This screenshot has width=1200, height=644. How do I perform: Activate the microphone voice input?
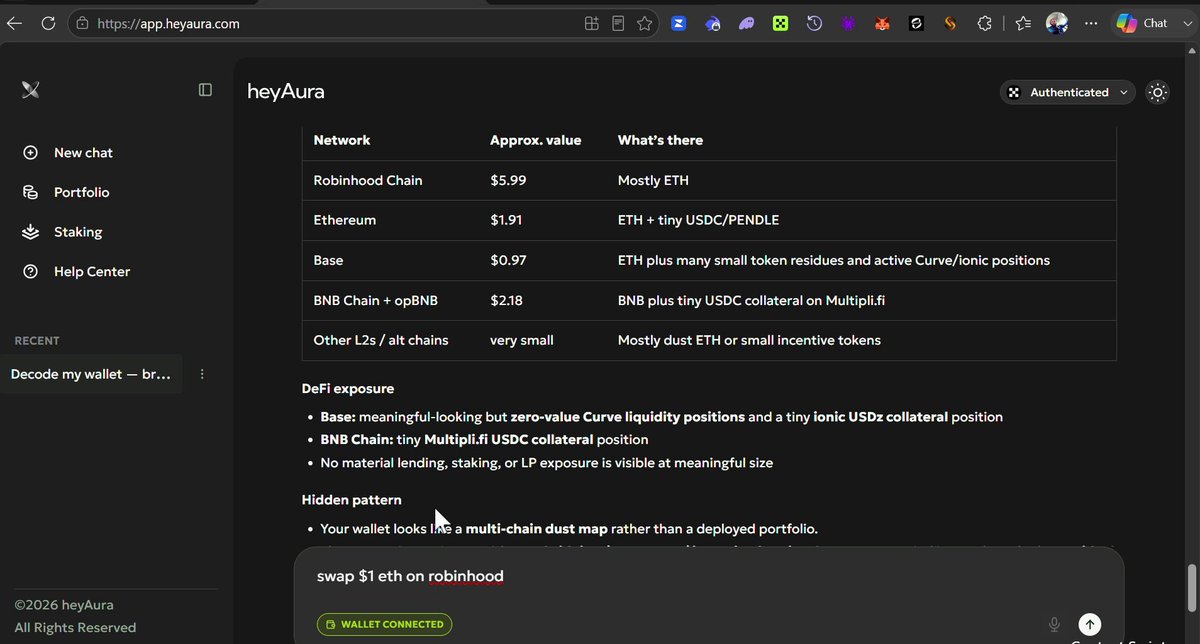pos(1054,624)
